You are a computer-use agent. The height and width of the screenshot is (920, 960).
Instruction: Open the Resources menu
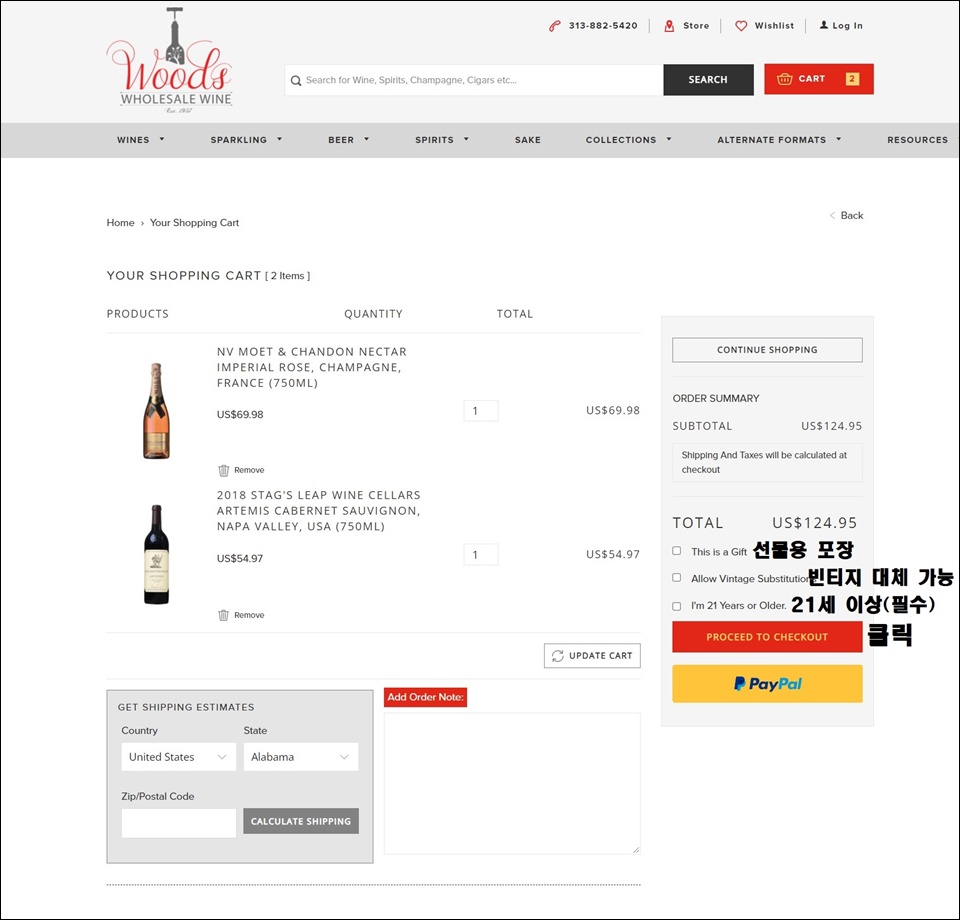(918, 140)
